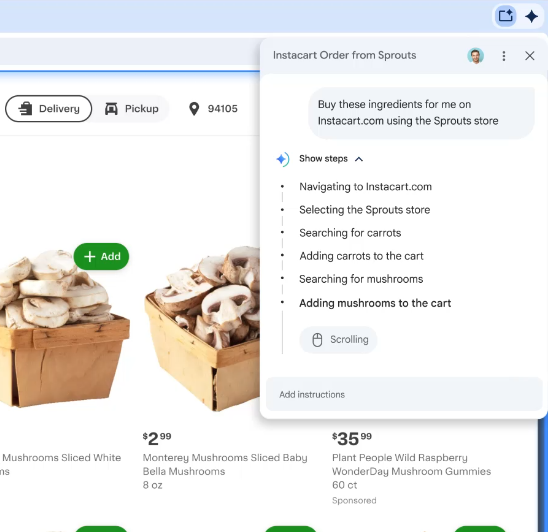Click the Adding mushrooms to the cart step
Image resolution: width=549 pixels, height=532 pixels.
click(375, 303)
